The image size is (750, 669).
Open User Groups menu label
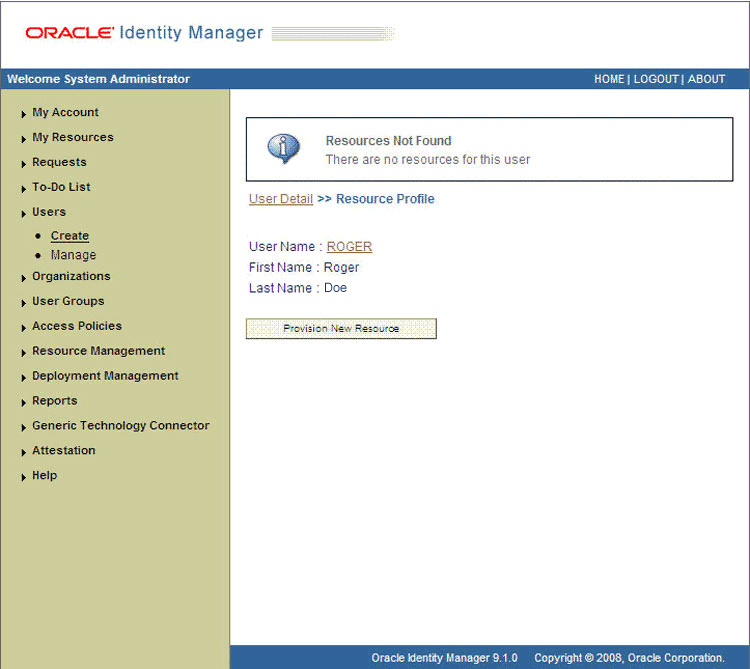point(68,301)
